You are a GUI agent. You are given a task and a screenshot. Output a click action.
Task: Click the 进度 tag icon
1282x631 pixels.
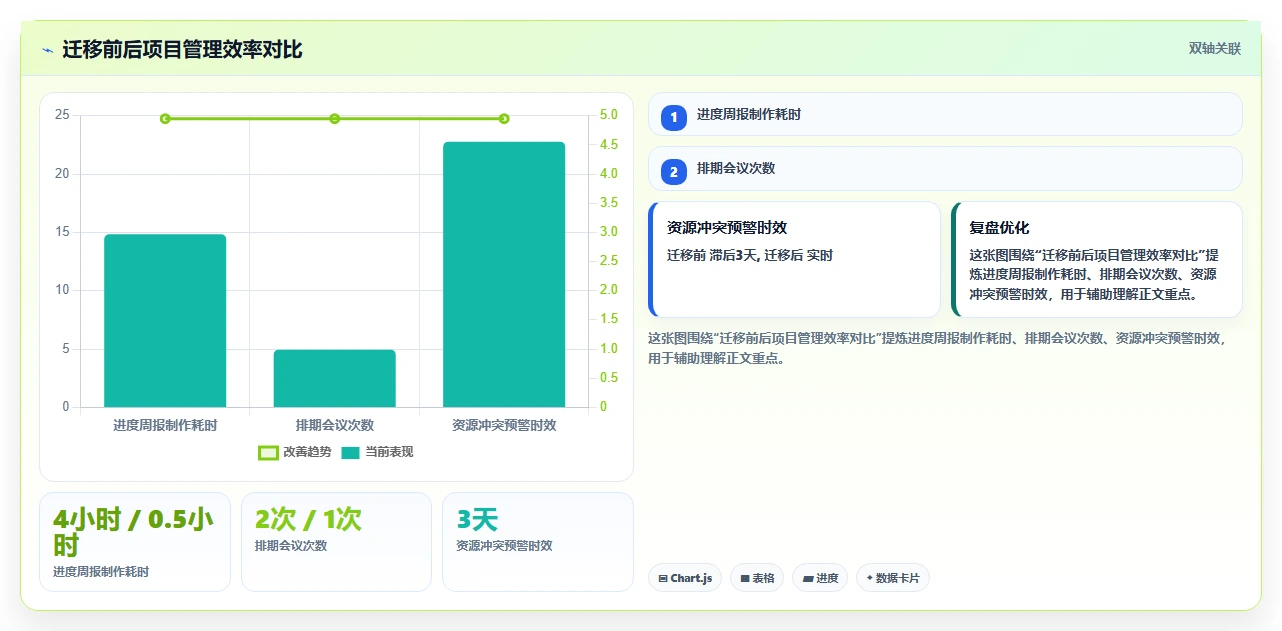(807, 578)
